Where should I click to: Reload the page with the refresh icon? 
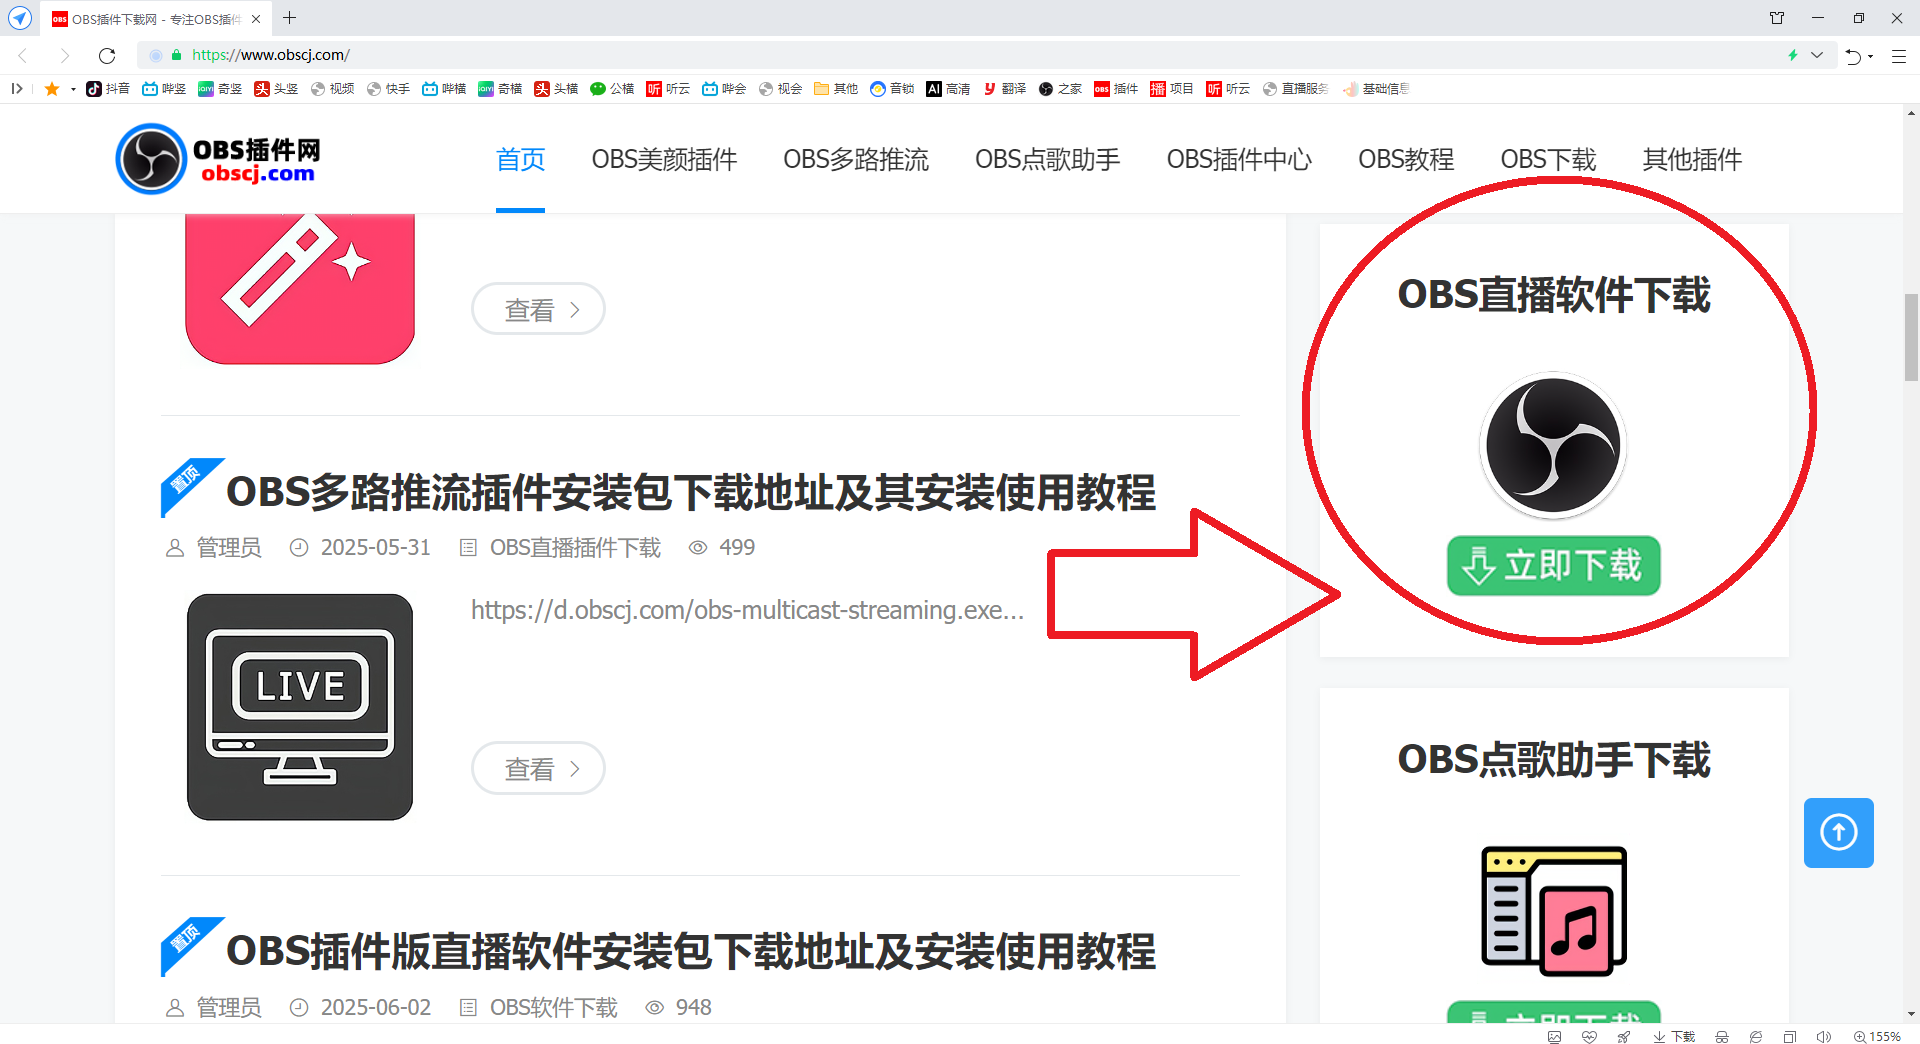(x=107, y=55)
